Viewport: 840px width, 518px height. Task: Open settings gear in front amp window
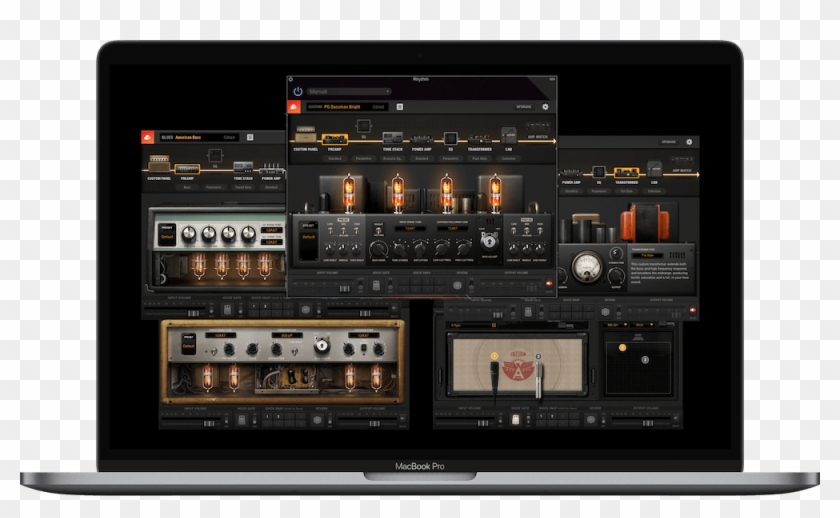pyautogui.click(x=546, y=106)
